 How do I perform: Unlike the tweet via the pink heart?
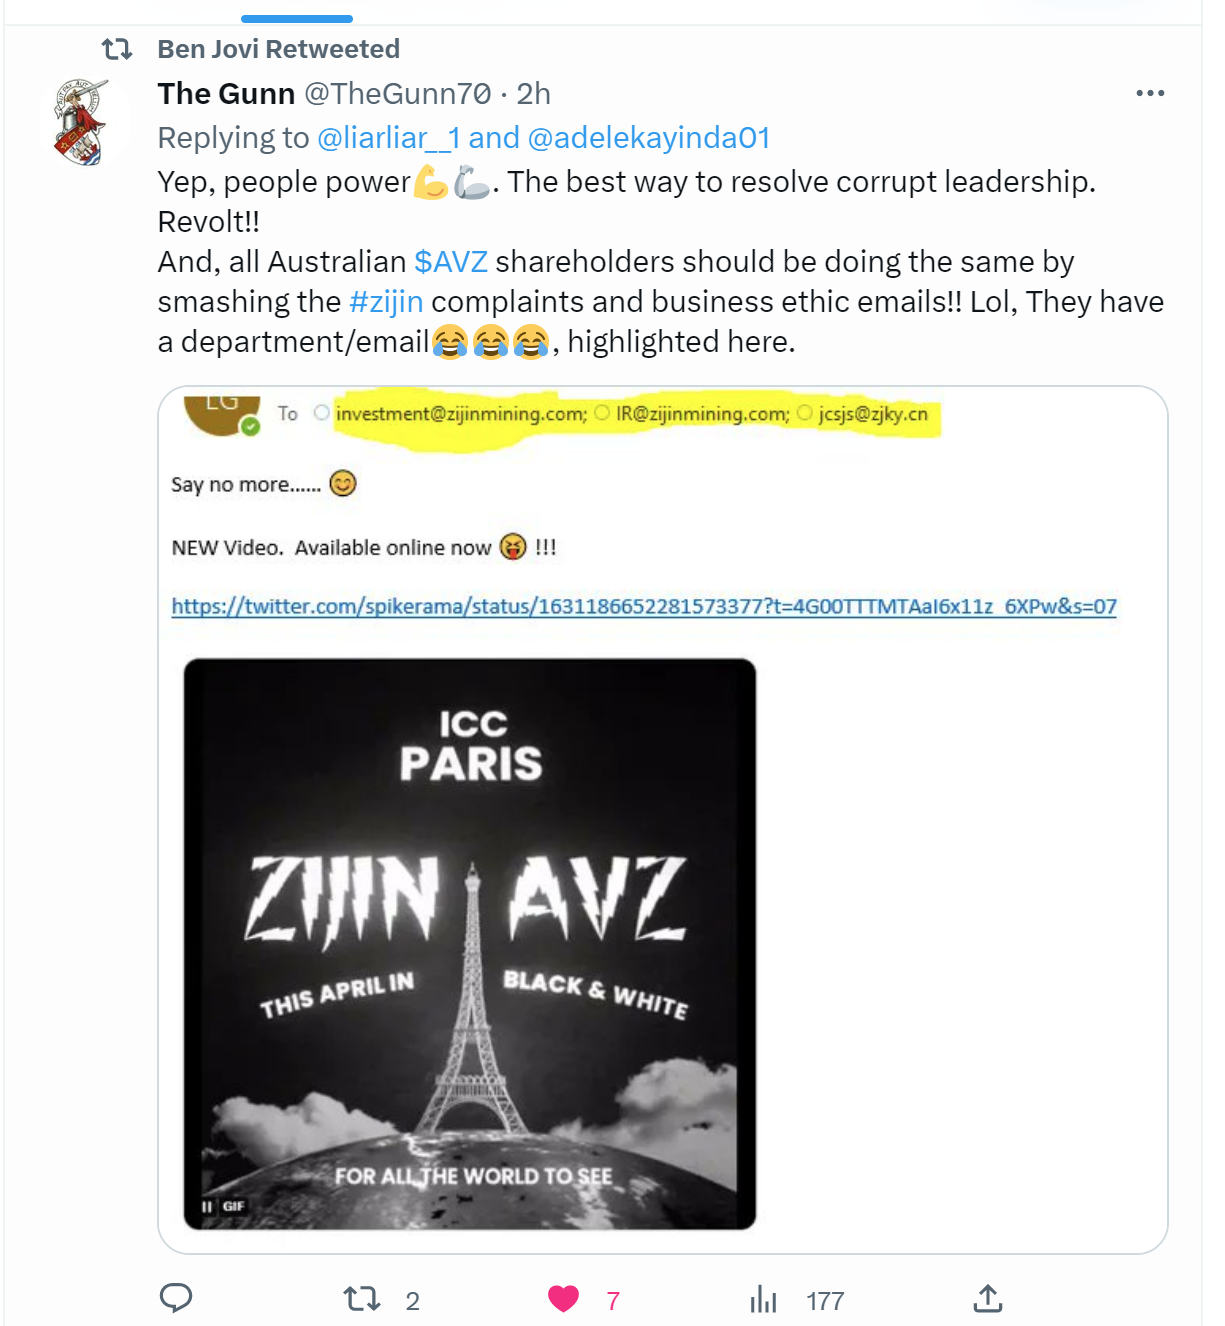click(x=564, y=1299)
